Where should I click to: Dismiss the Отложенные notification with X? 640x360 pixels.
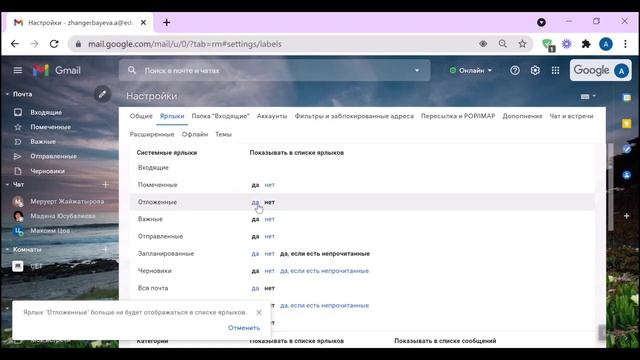pos(259,312)
